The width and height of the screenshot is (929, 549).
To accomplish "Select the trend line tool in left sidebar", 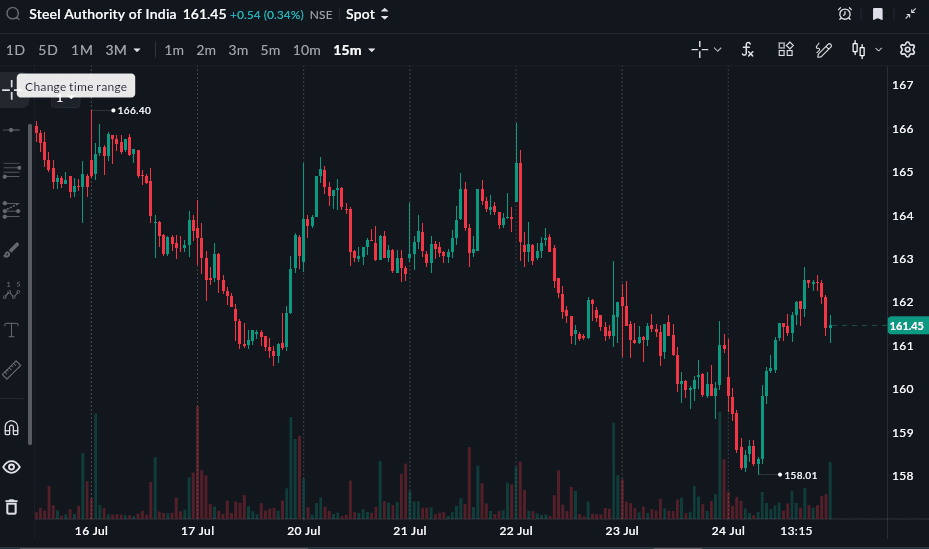I will [x=11, y=130].
